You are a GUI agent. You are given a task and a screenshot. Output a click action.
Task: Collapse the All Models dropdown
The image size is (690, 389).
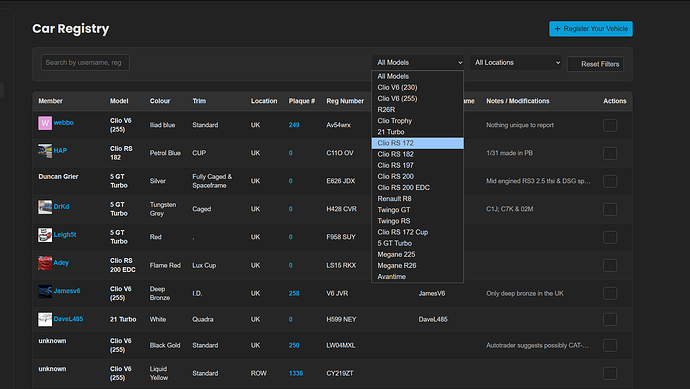[x=418, y=62]
